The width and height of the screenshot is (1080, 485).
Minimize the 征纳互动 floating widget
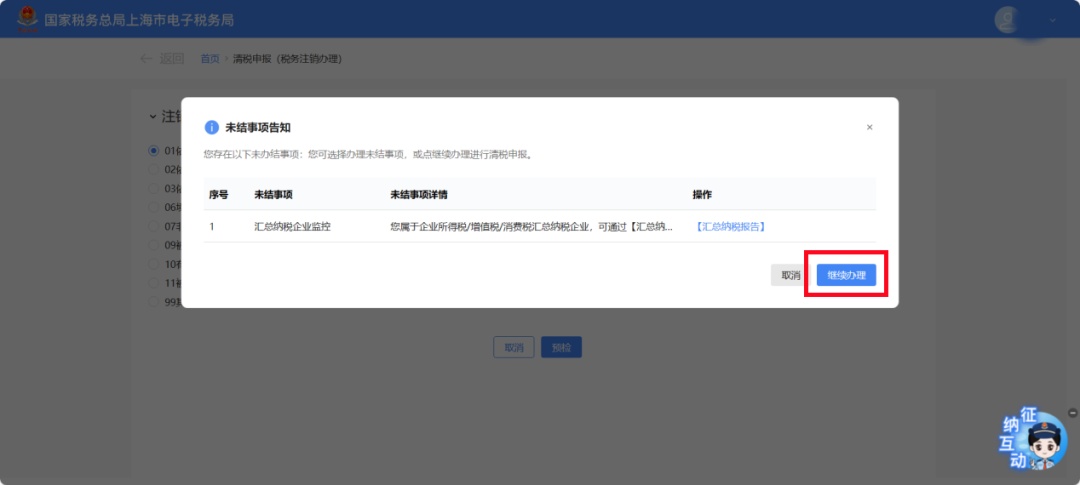coord(1072,412)
